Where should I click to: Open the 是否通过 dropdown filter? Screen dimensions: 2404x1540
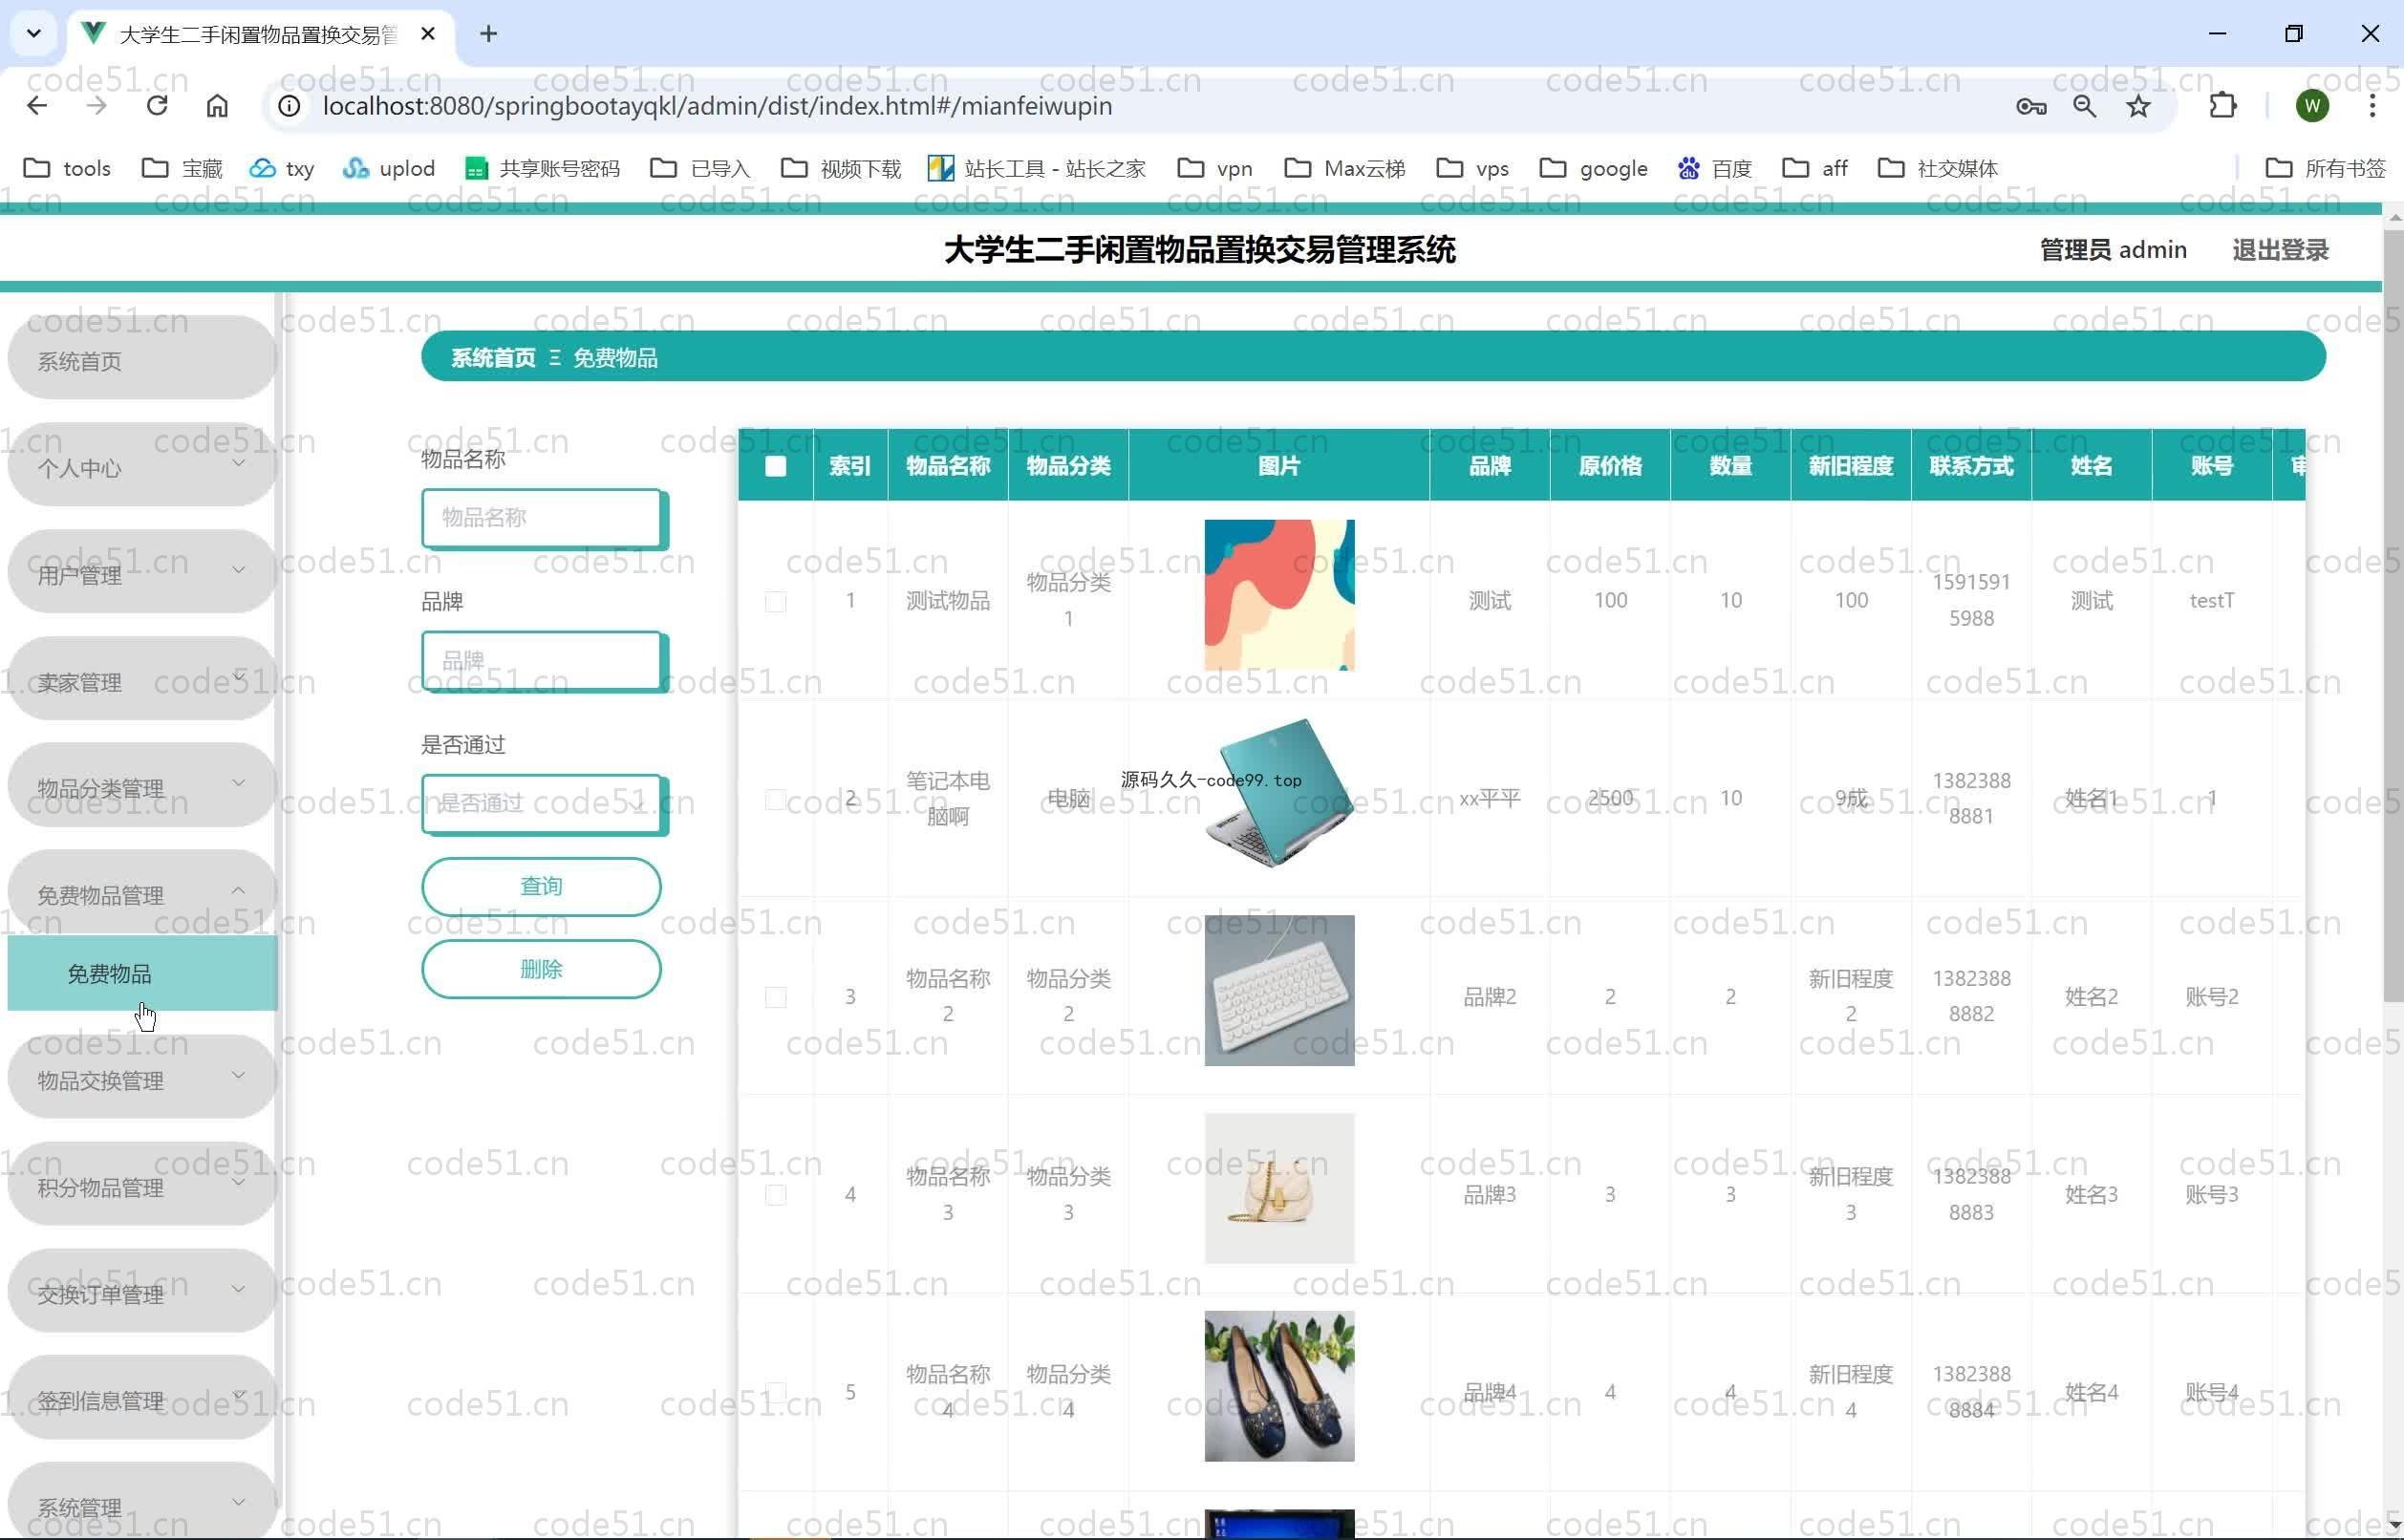pos(543,804)
